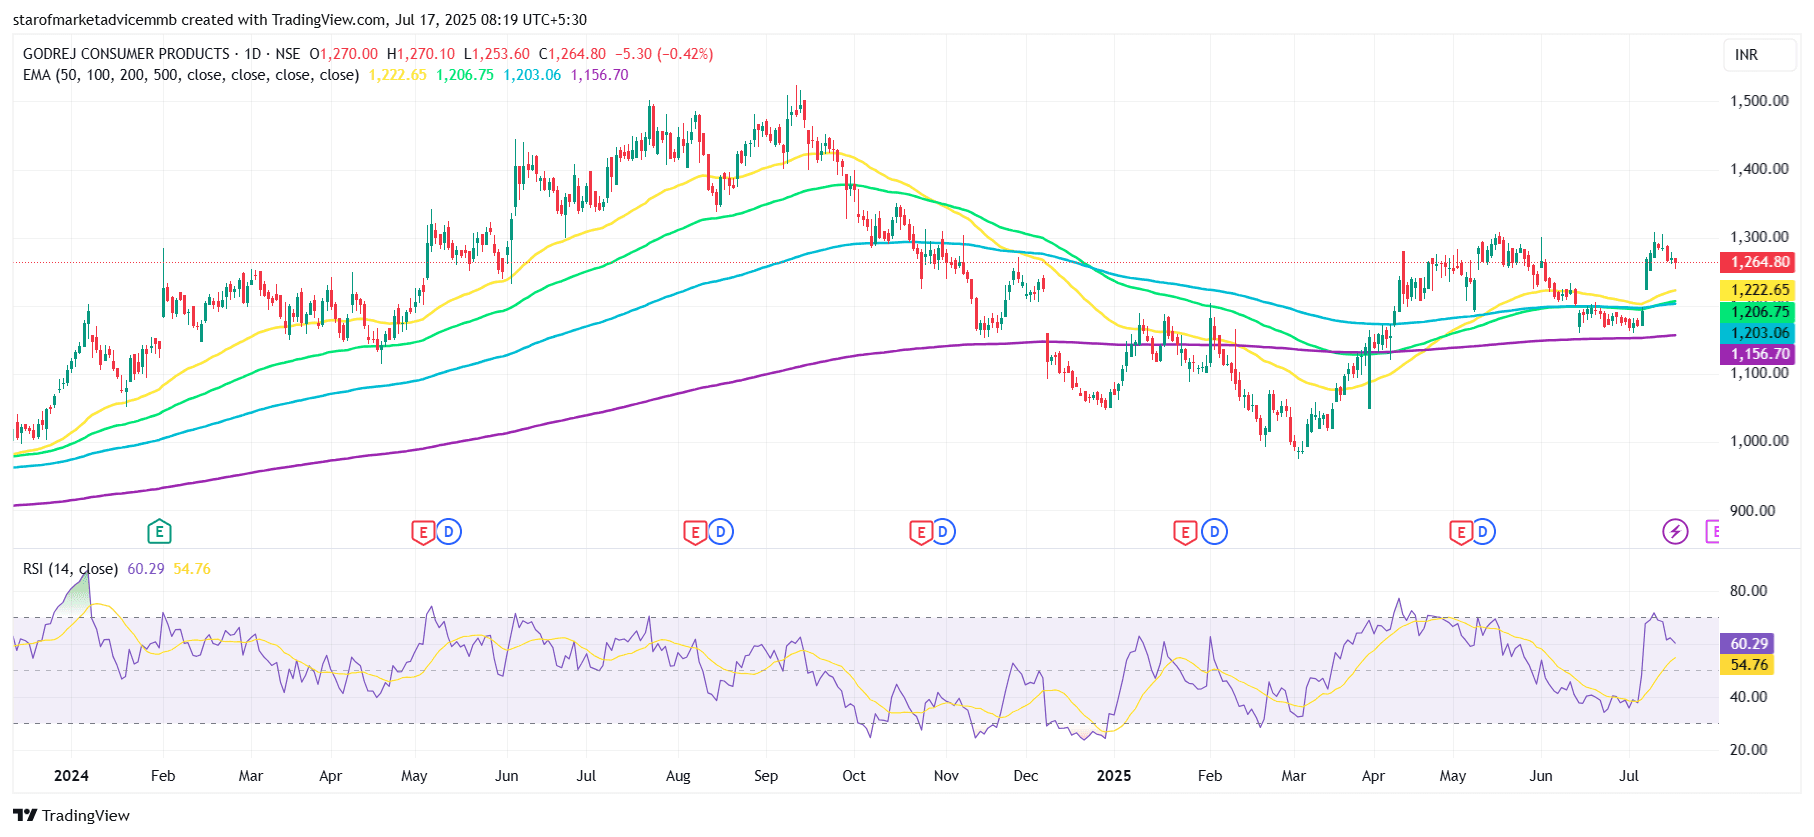
Task: Click the yellow 54.76 RSI tag on the axis
Action: pyautogui.click(x=1747, y=665)
